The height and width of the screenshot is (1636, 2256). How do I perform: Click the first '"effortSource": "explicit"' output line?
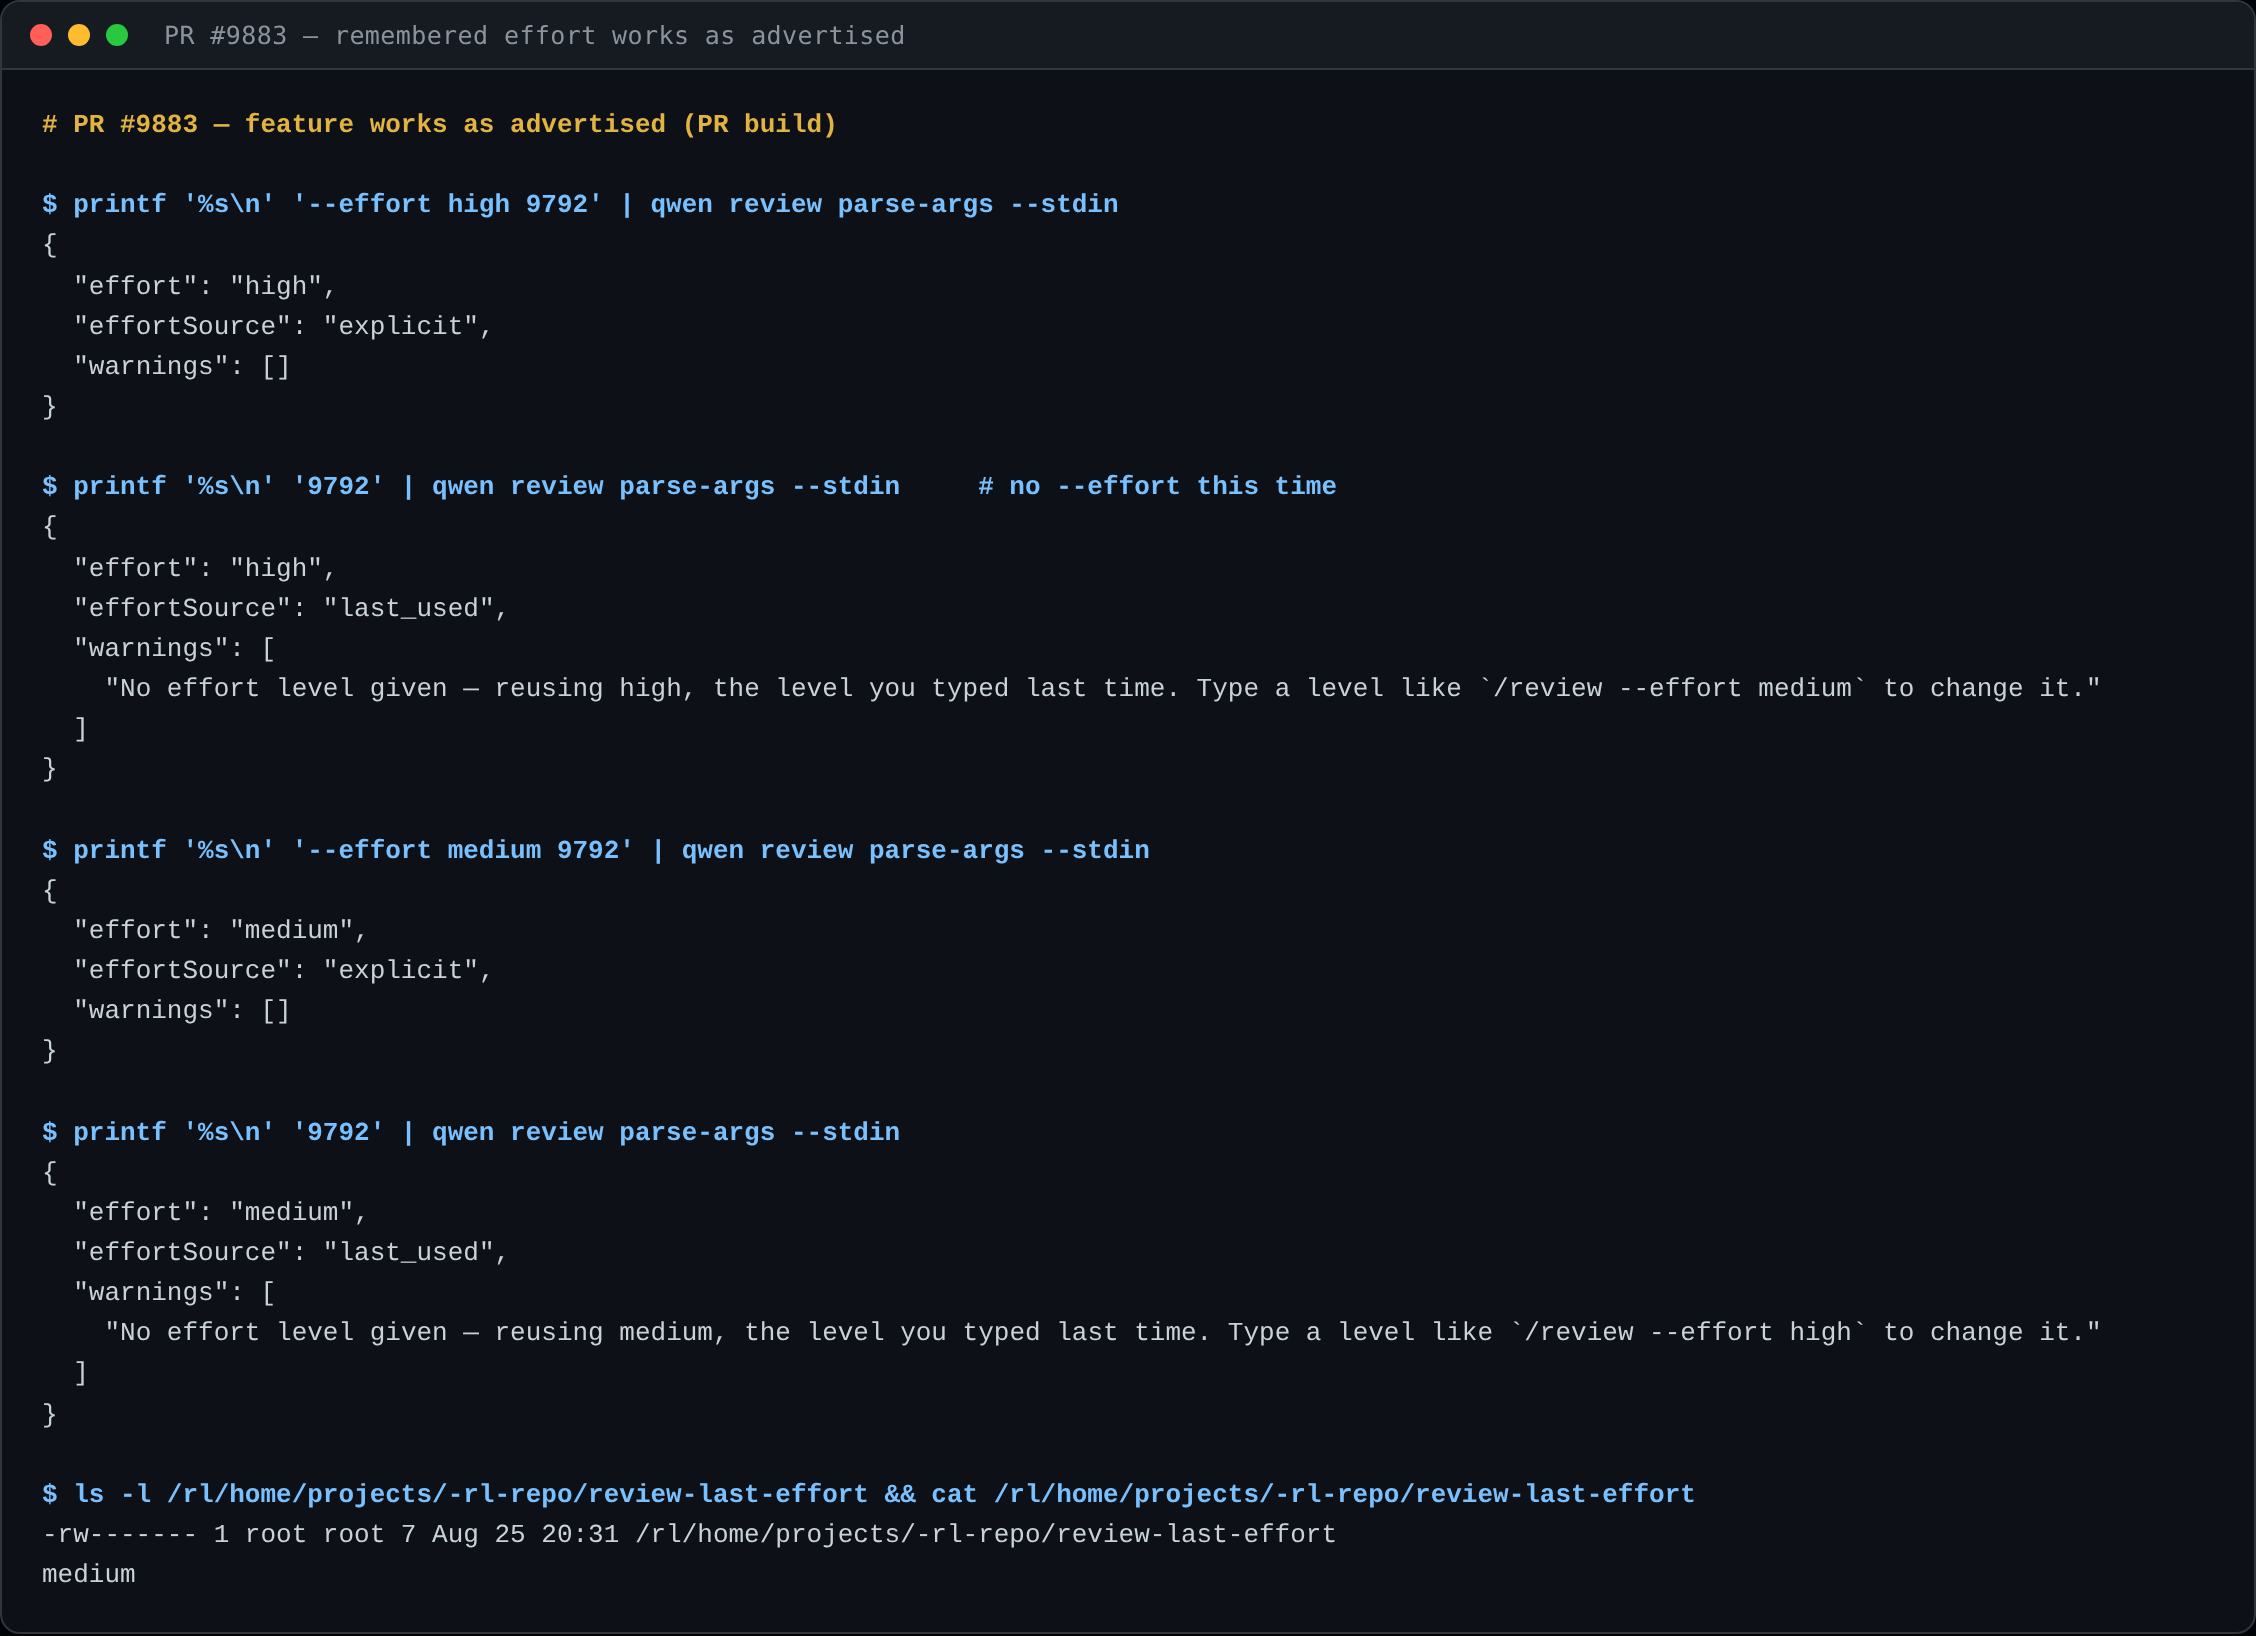(283, 326)
